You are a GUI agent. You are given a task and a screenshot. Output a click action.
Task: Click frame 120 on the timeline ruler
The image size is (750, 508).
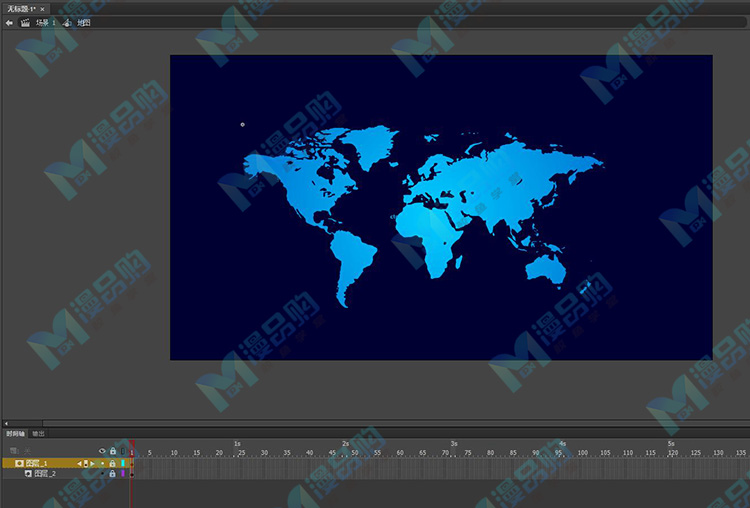pyautogui.click(x=673, y=453)
